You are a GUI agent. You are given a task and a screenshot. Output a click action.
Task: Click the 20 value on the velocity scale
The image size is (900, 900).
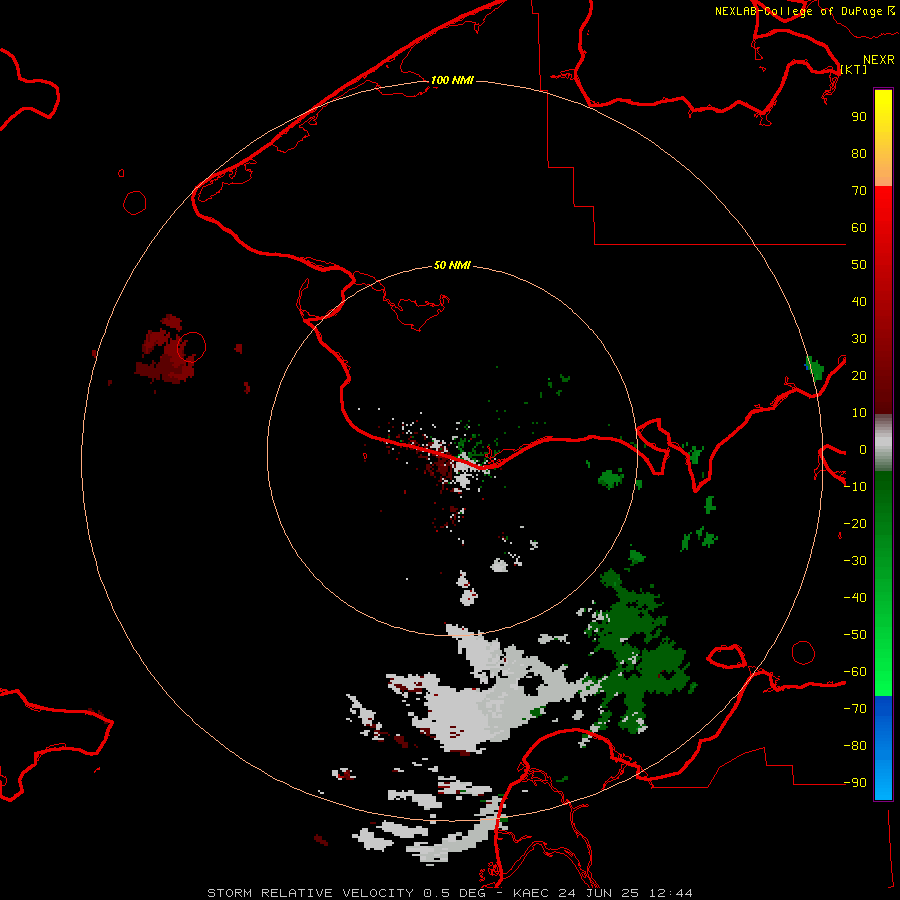[859, 375]
